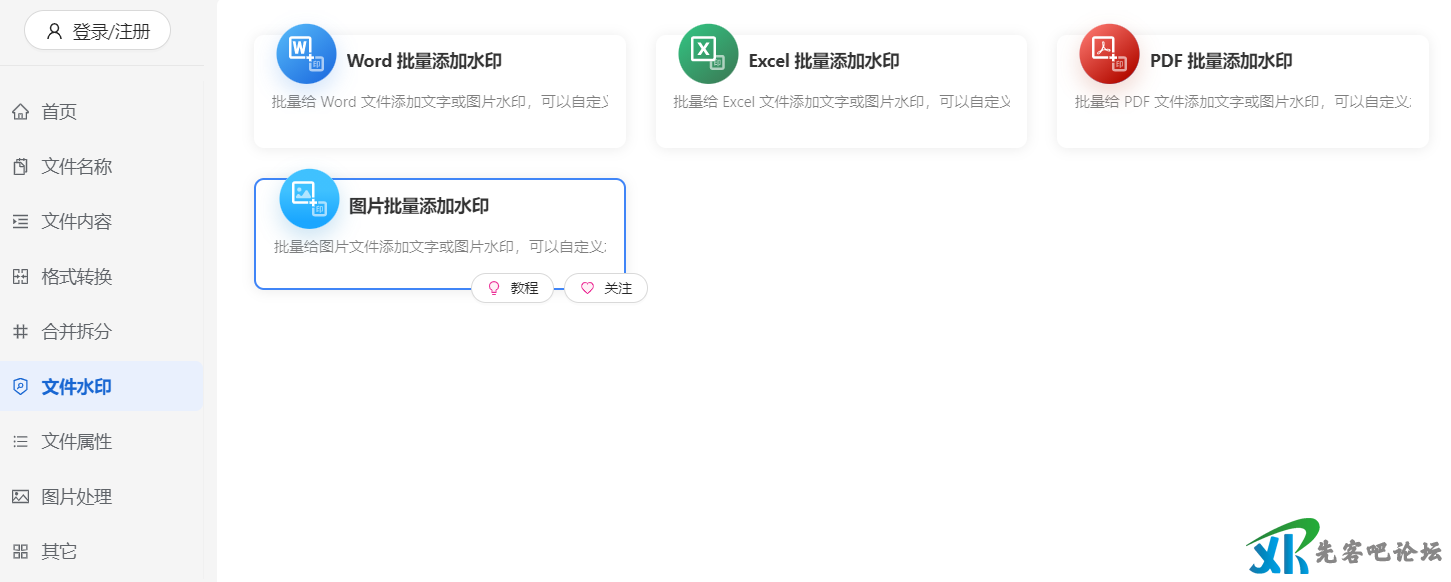Open the 文件名称 sidebar section

(76, 167)
